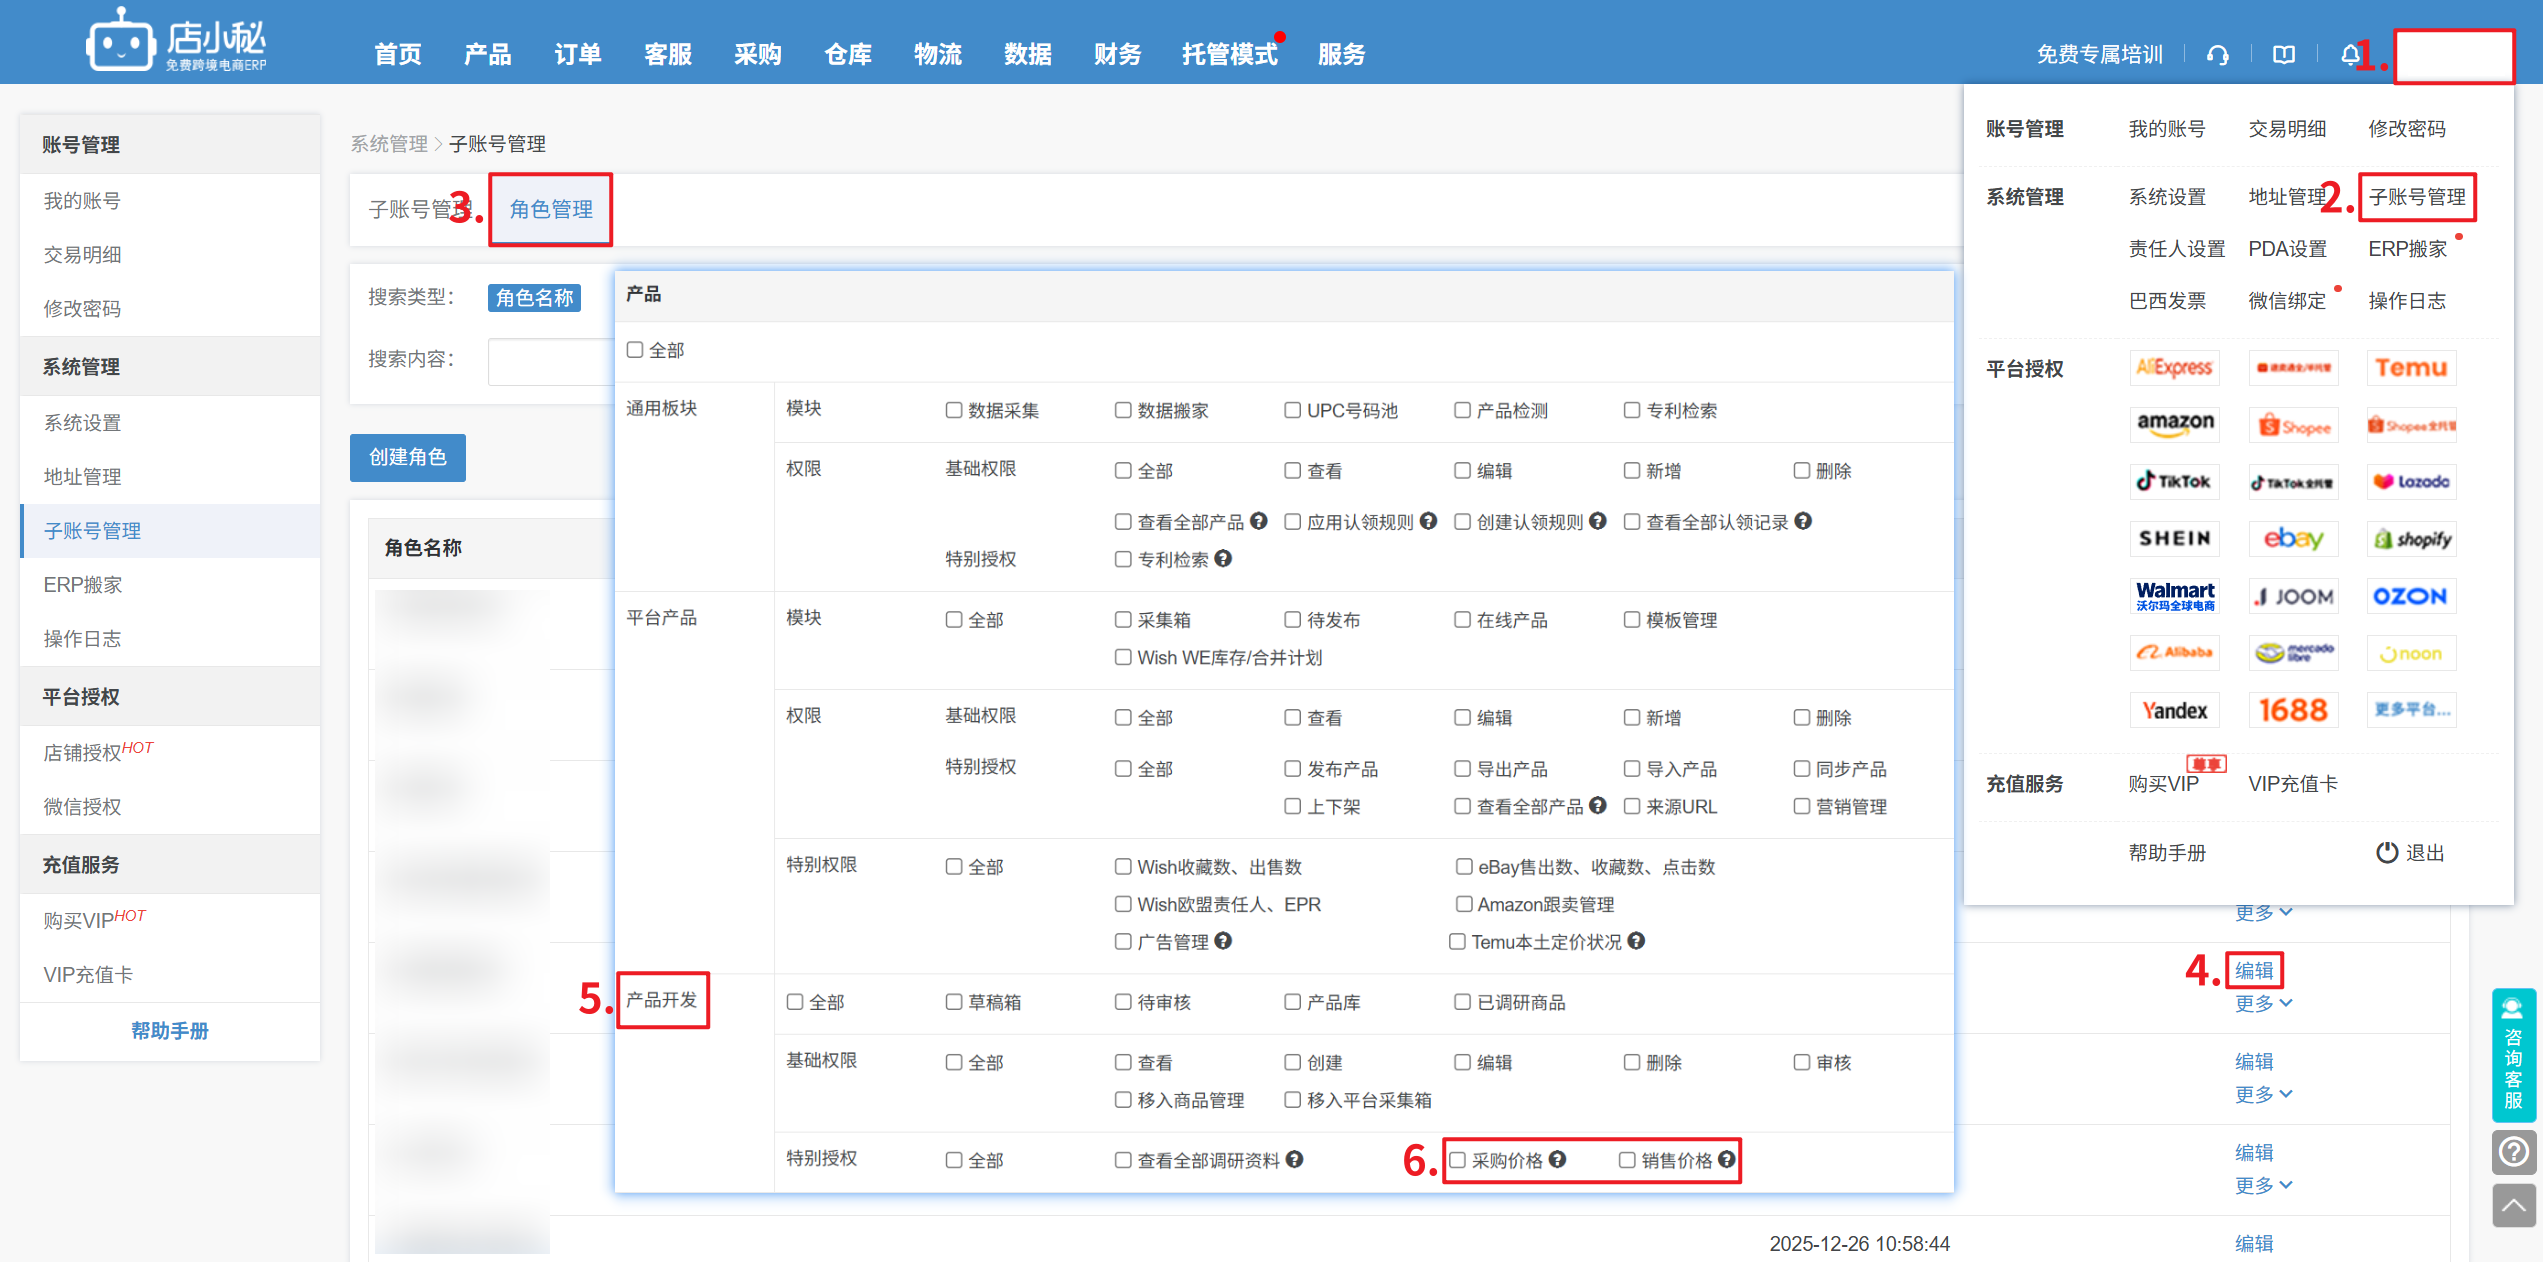Click the Amazon platform logo

[2174, 424]
